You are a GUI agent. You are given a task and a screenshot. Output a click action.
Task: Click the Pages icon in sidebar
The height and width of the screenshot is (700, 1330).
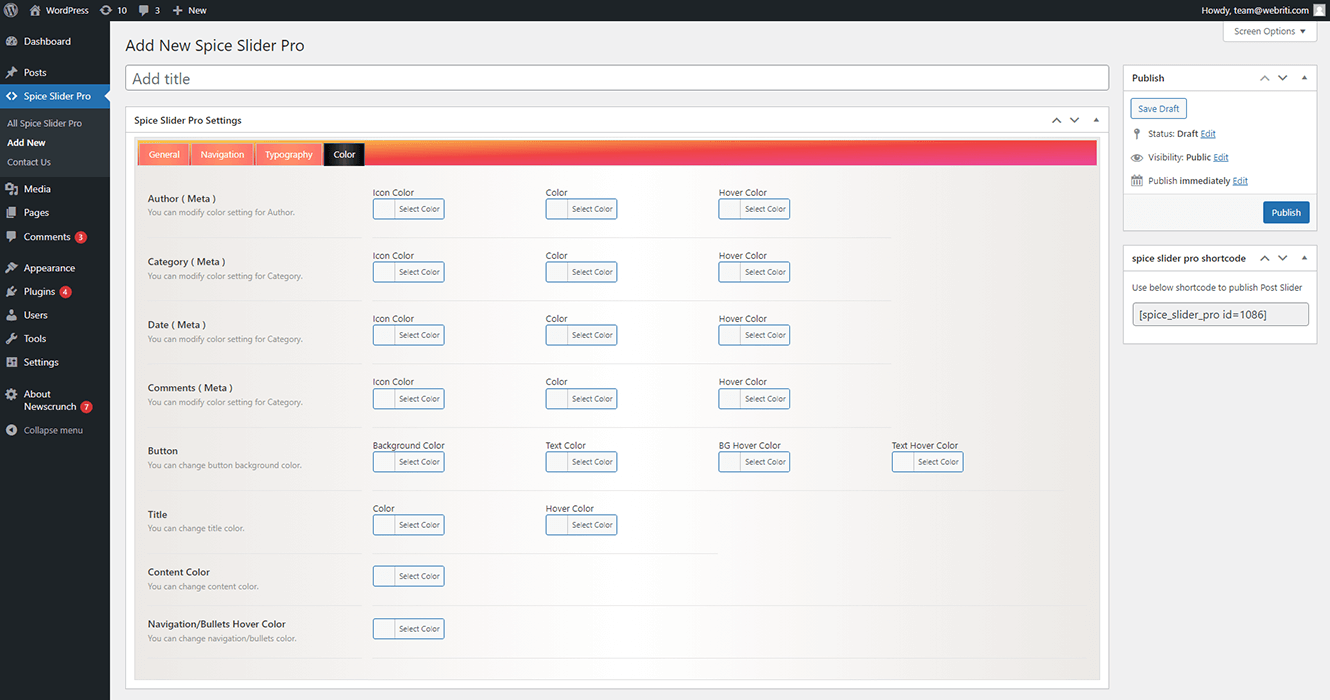coord(12,212)
